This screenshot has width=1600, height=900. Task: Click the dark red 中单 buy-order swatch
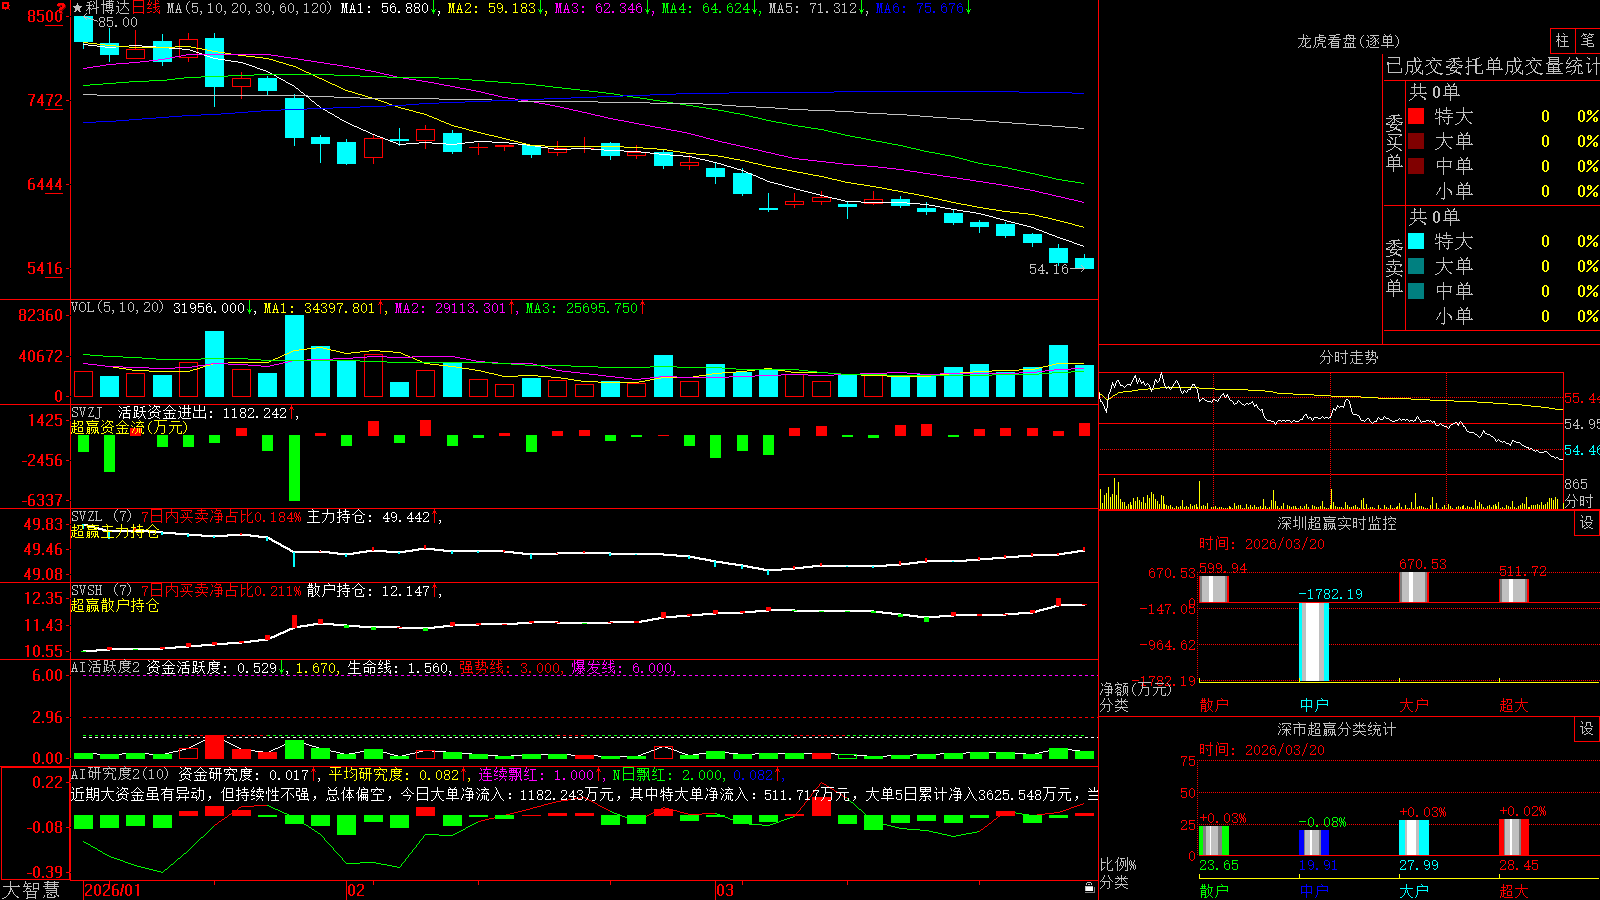[x=1416, y=166]
